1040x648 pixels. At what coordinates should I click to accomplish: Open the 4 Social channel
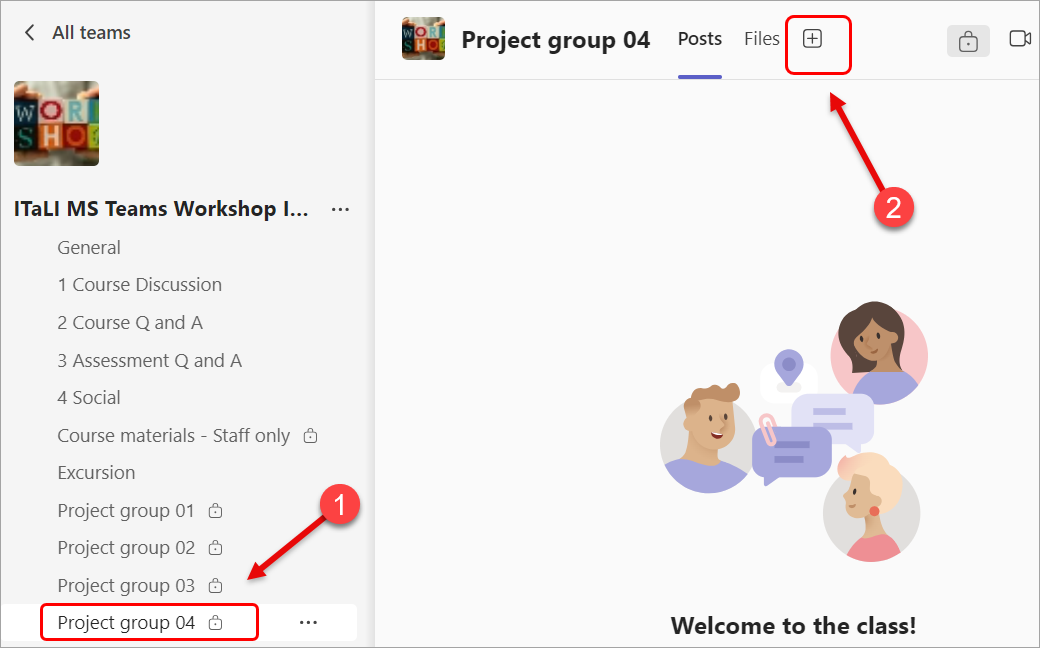coord(88,397)
